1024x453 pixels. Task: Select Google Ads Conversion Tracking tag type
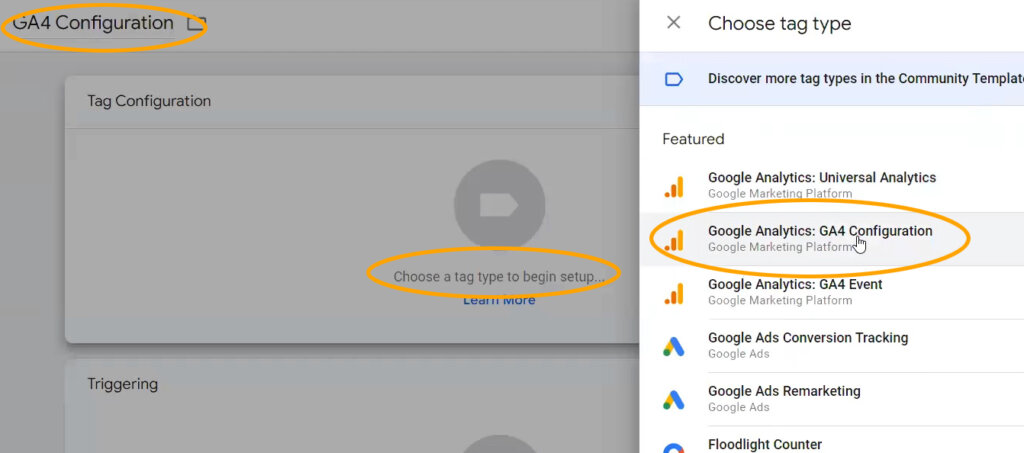(831, 346)
